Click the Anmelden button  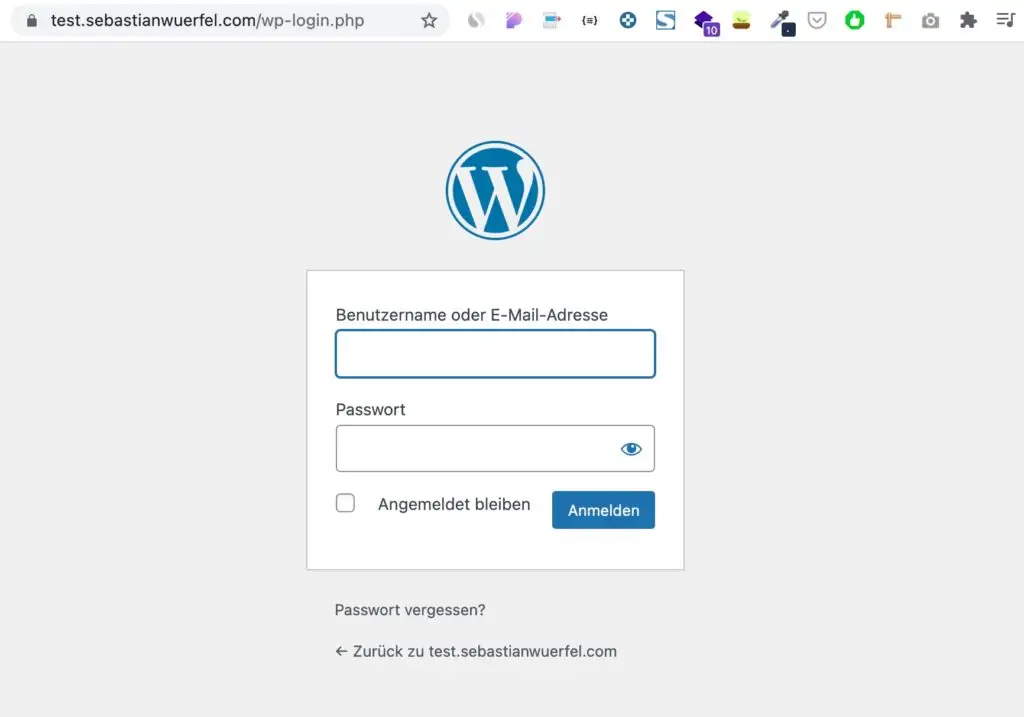point(603,510)
